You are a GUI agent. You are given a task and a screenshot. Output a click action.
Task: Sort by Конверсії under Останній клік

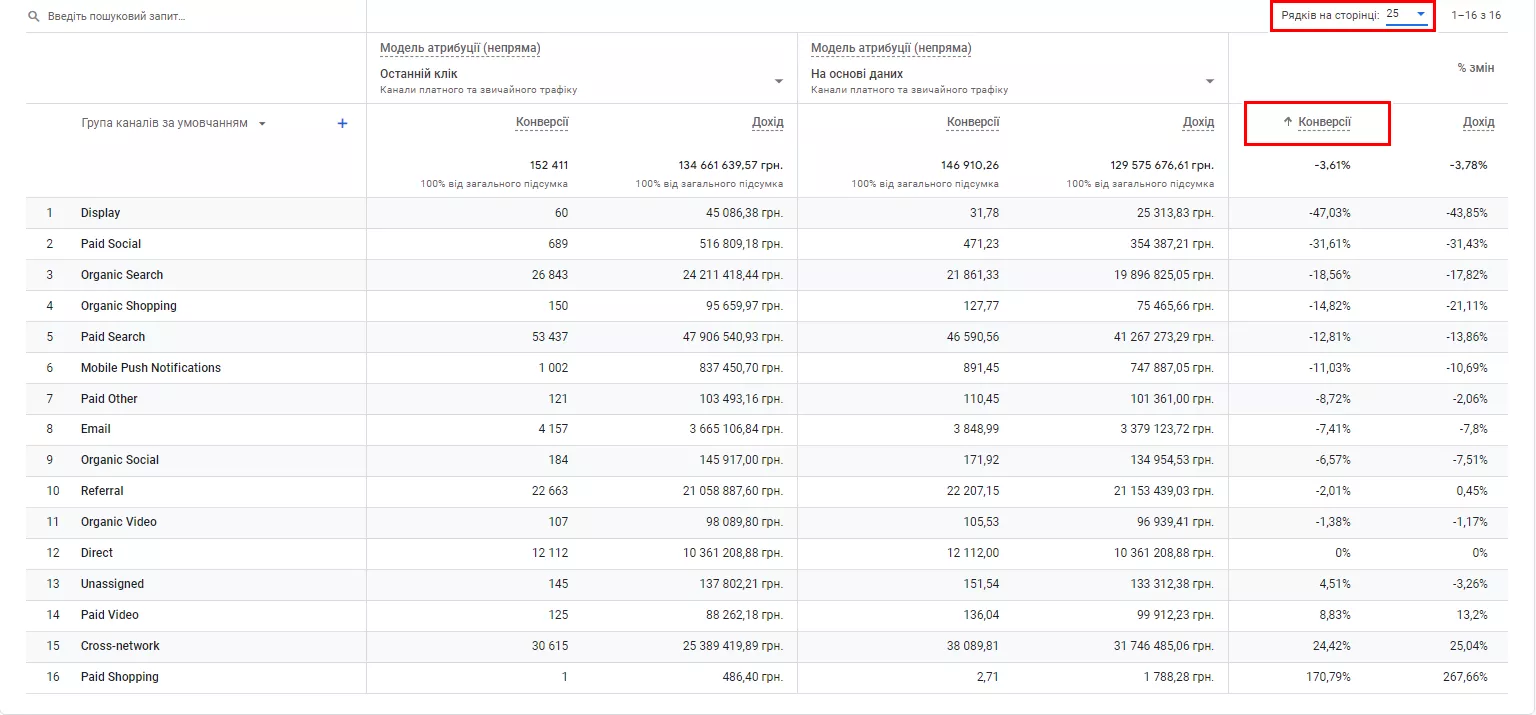coord(542,122)
